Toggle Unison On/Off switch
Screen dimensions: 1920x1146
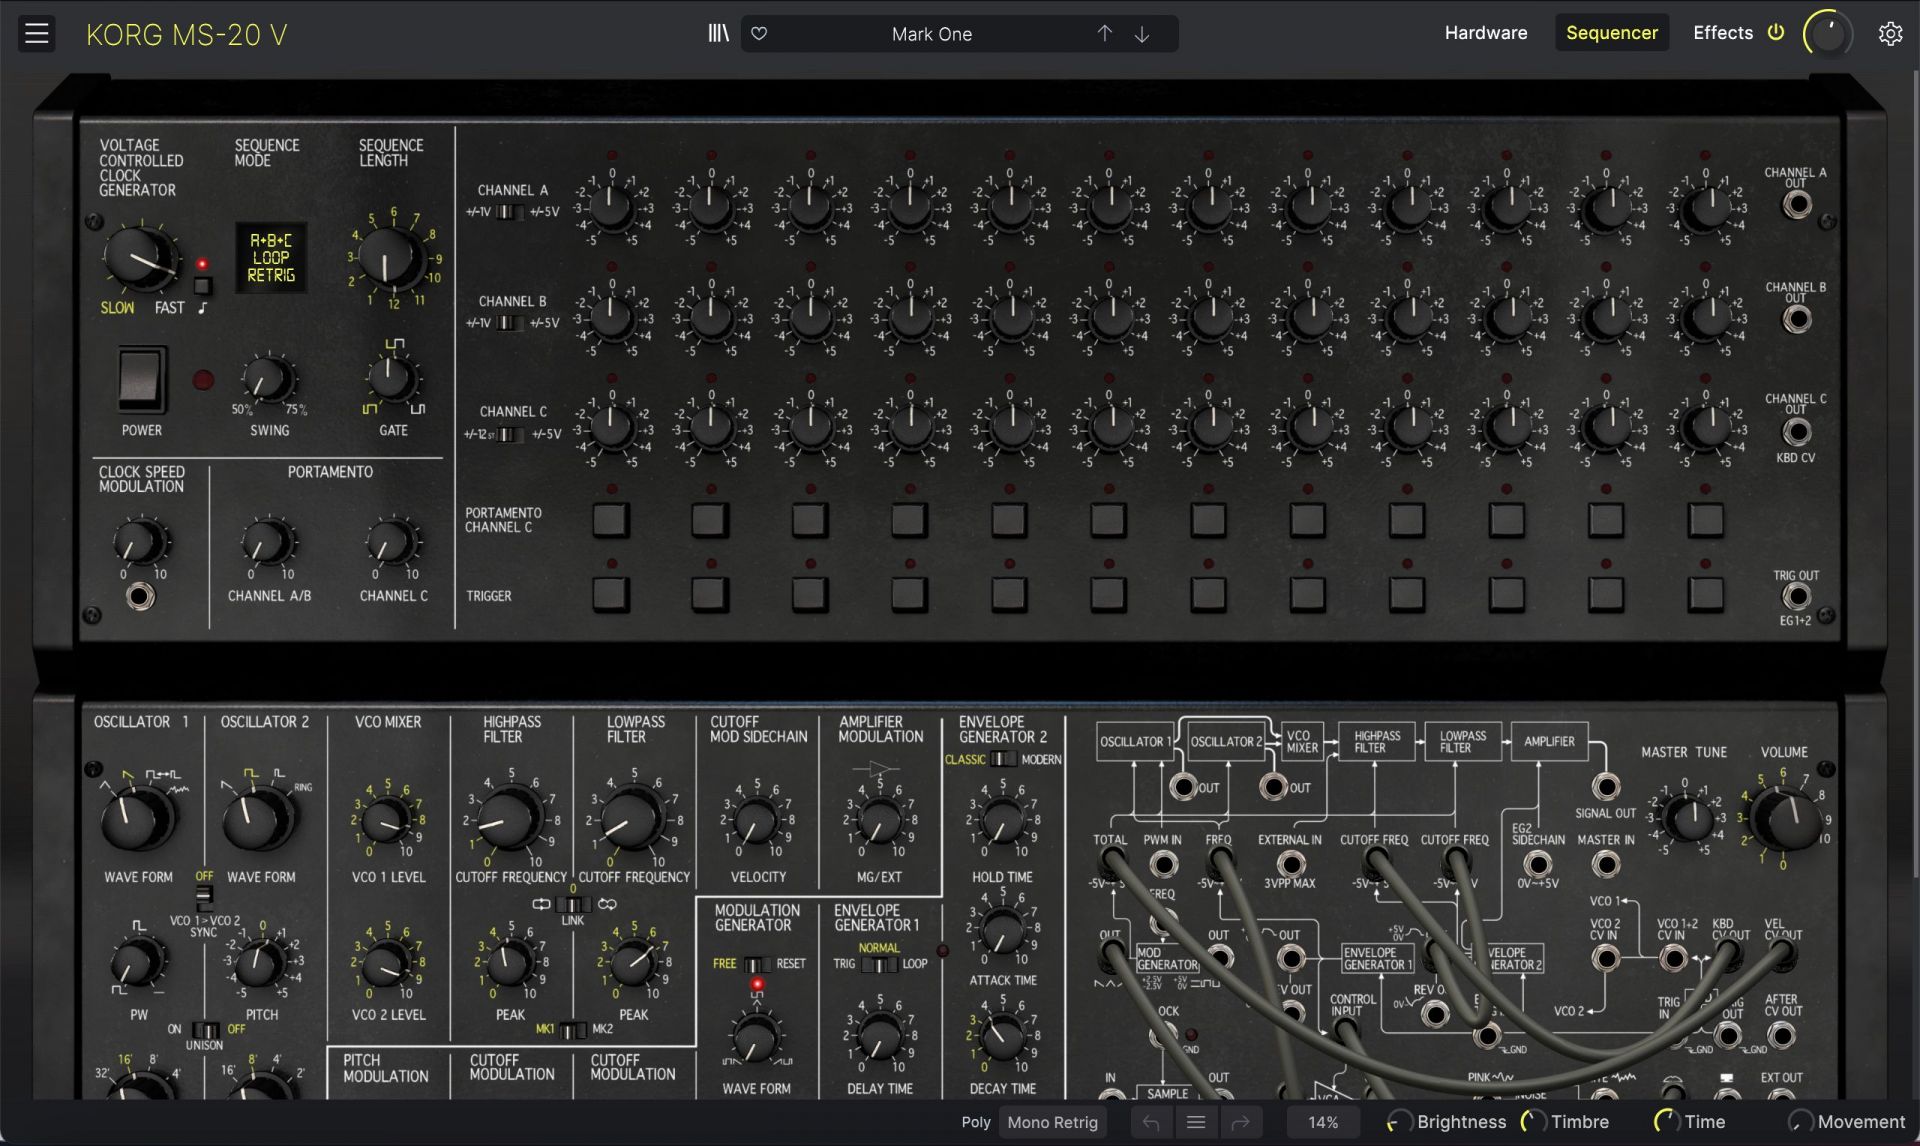point(205,1029)
